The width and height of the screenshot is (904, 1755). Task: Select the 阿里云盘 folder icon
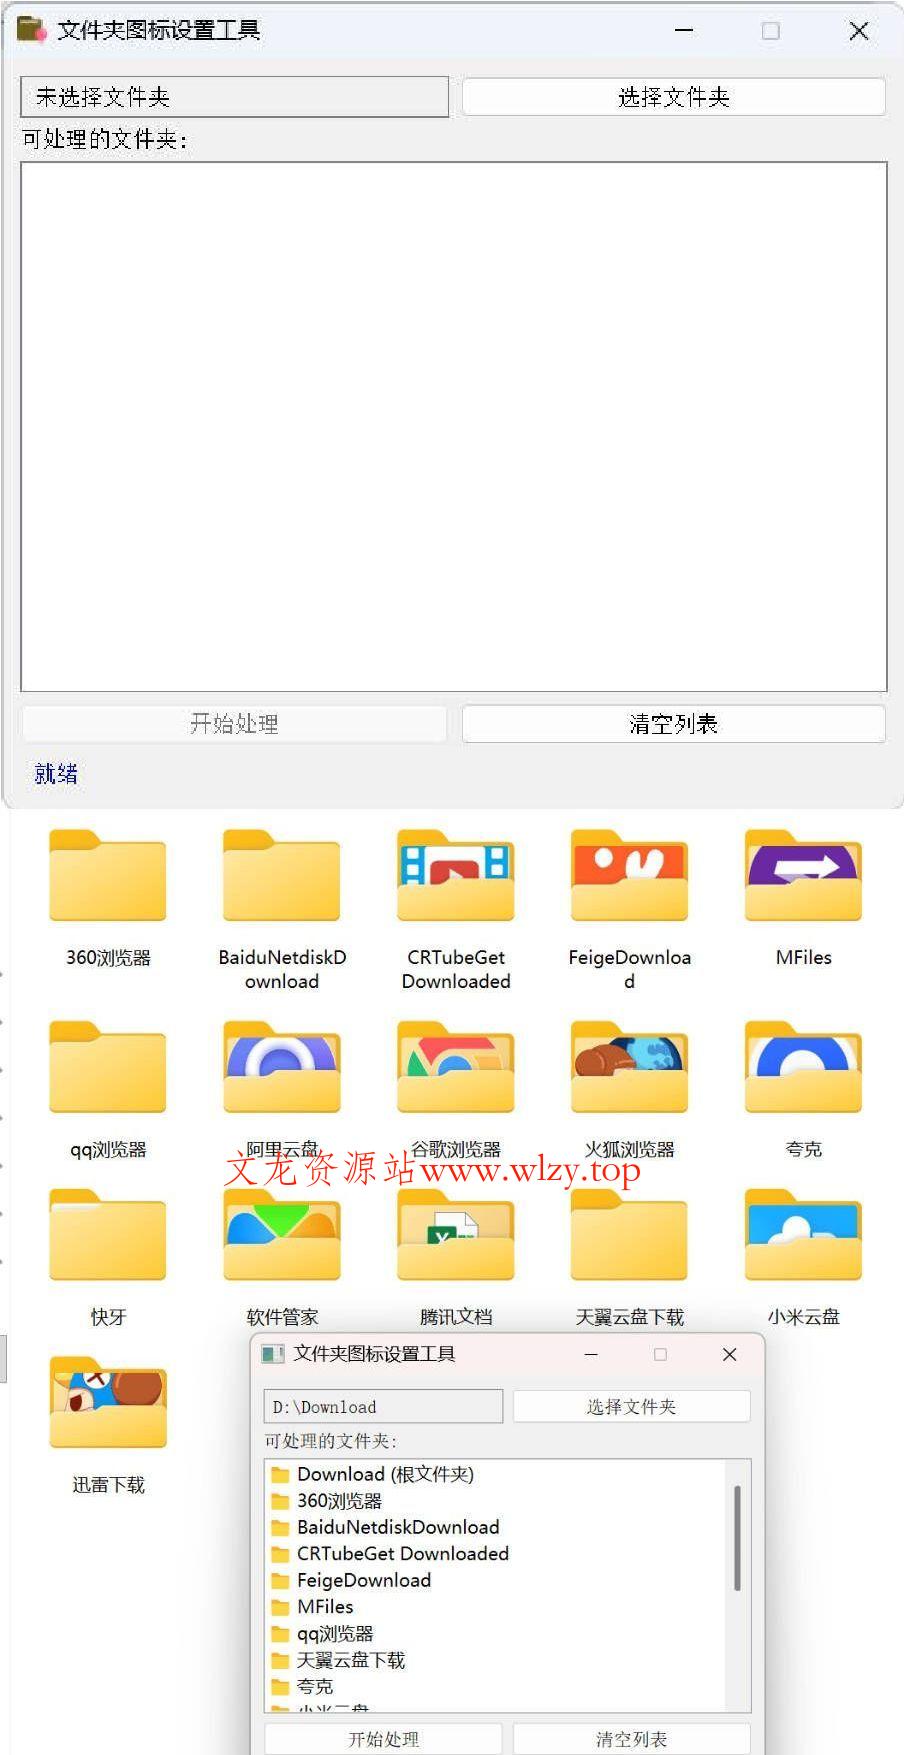click(x=282, y=1067)
